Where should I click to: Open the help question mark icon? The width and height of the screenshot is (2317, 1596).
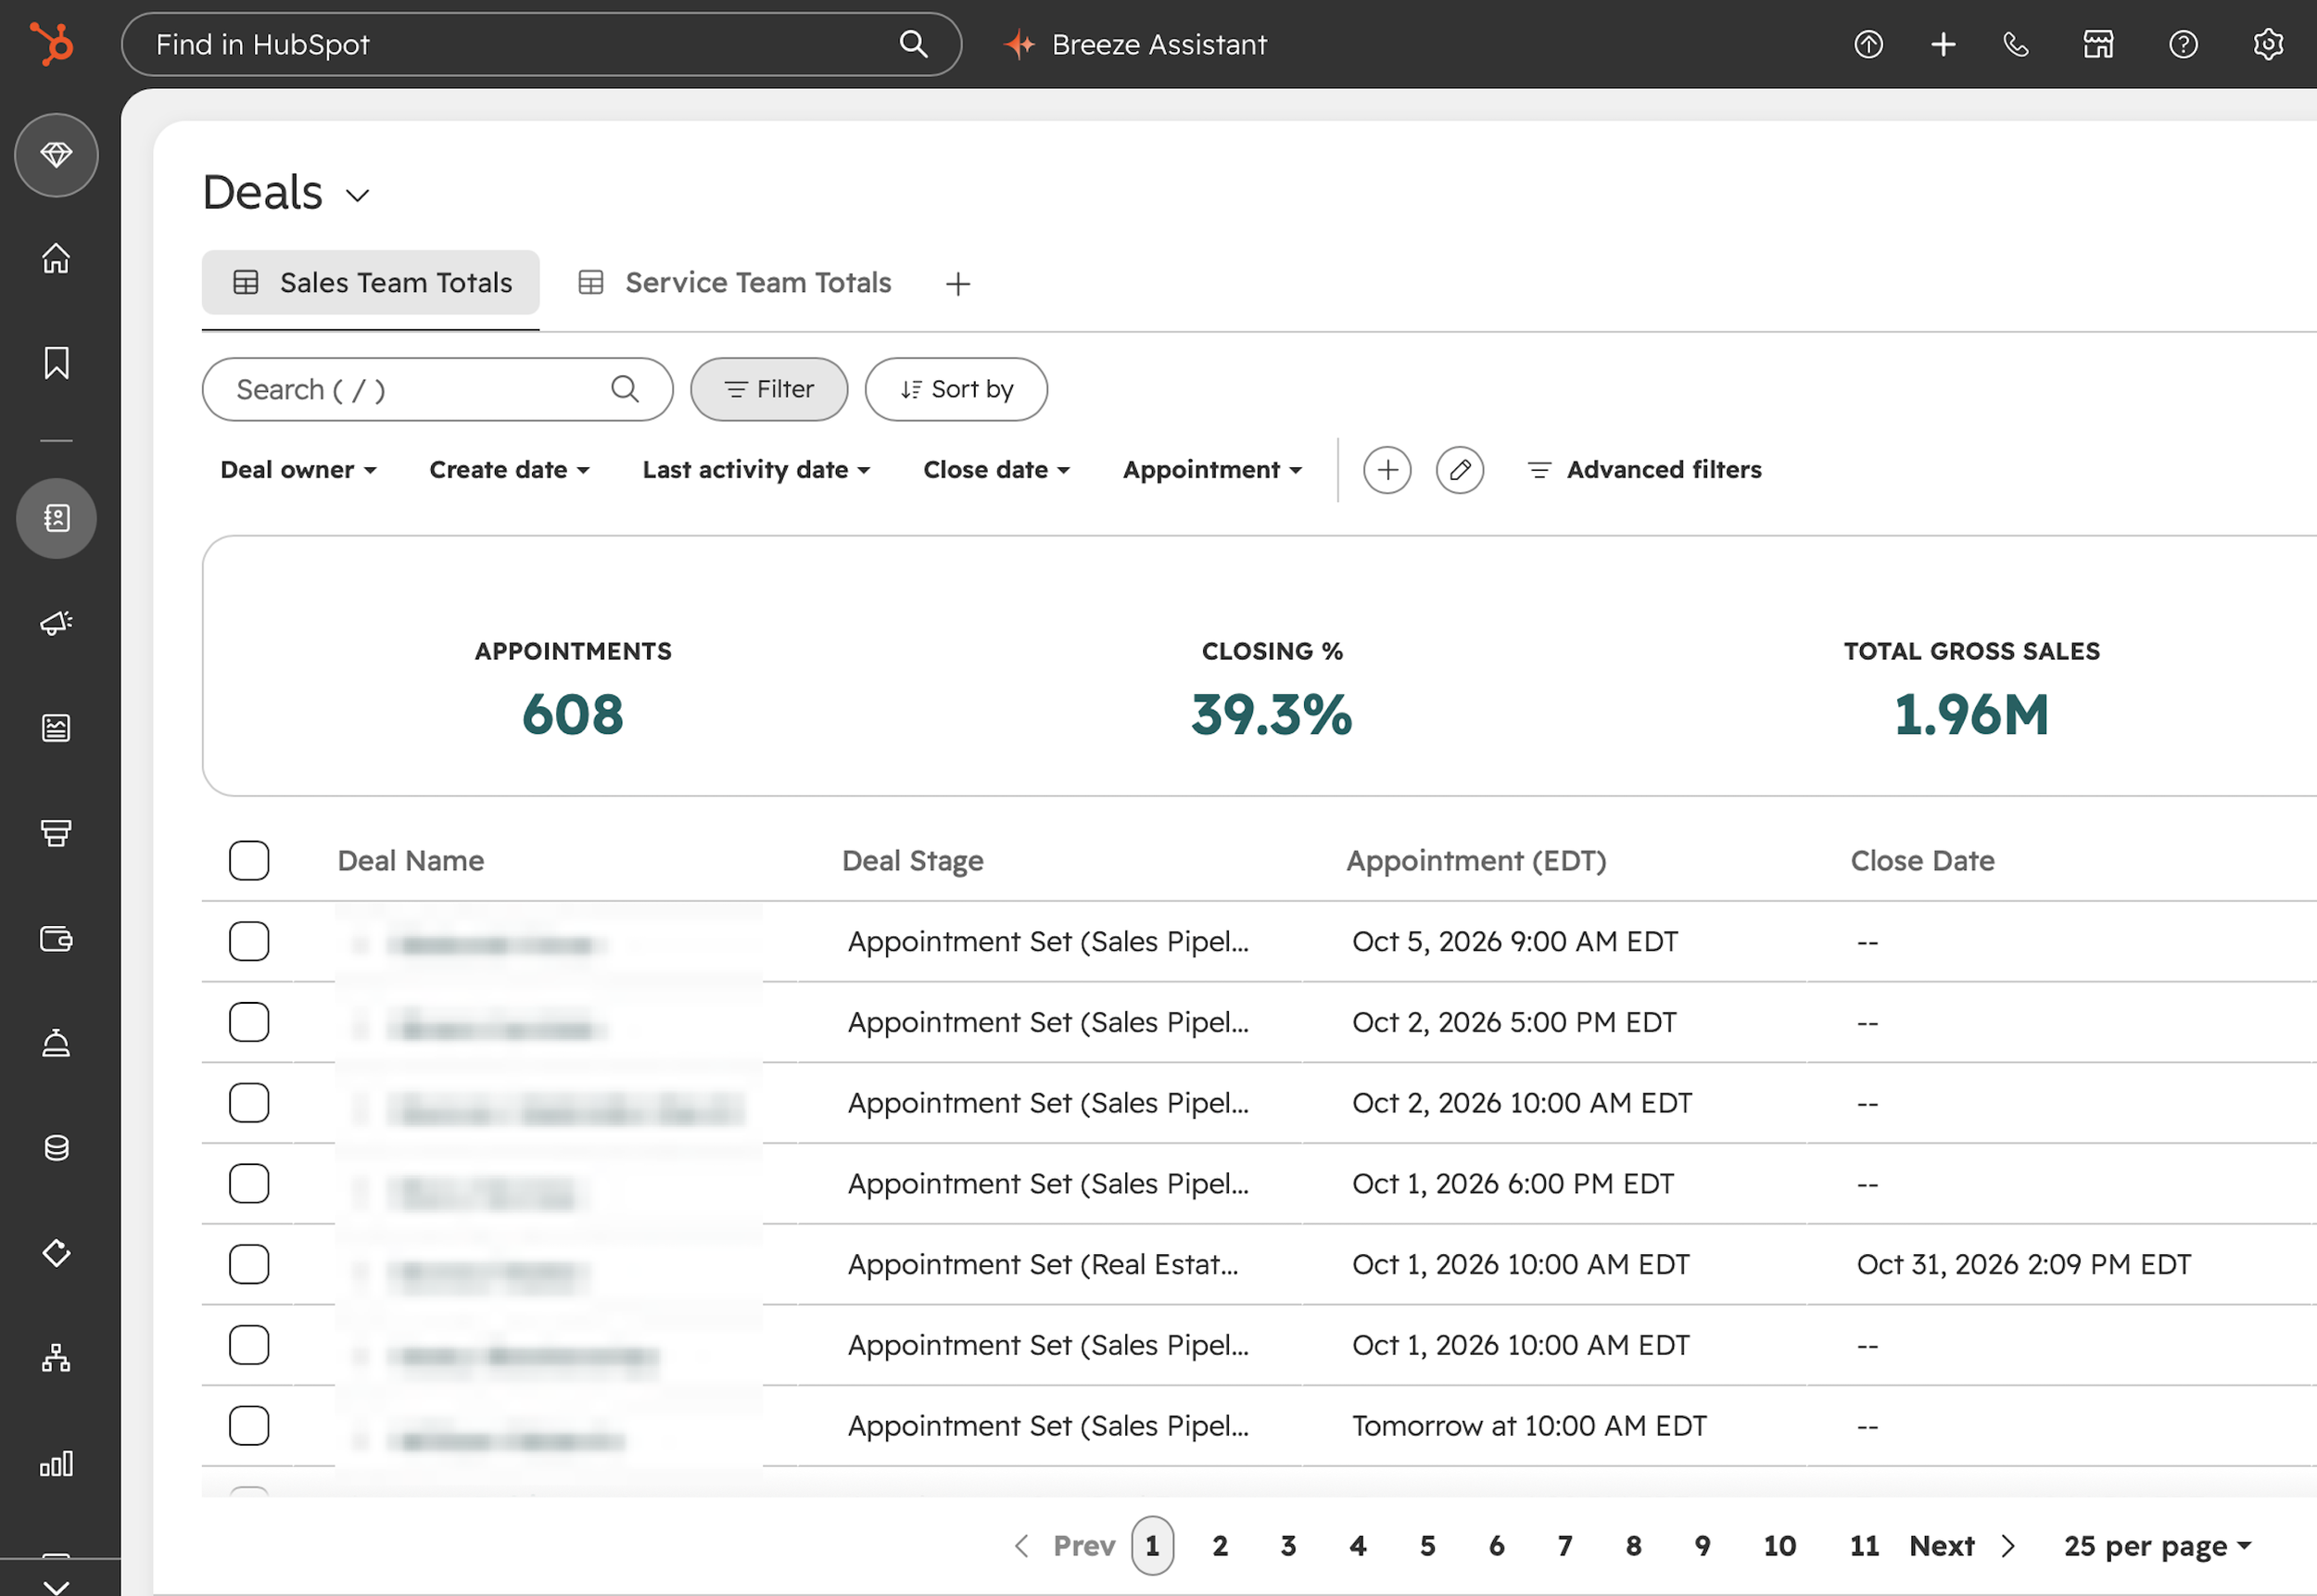(2183, 44)
